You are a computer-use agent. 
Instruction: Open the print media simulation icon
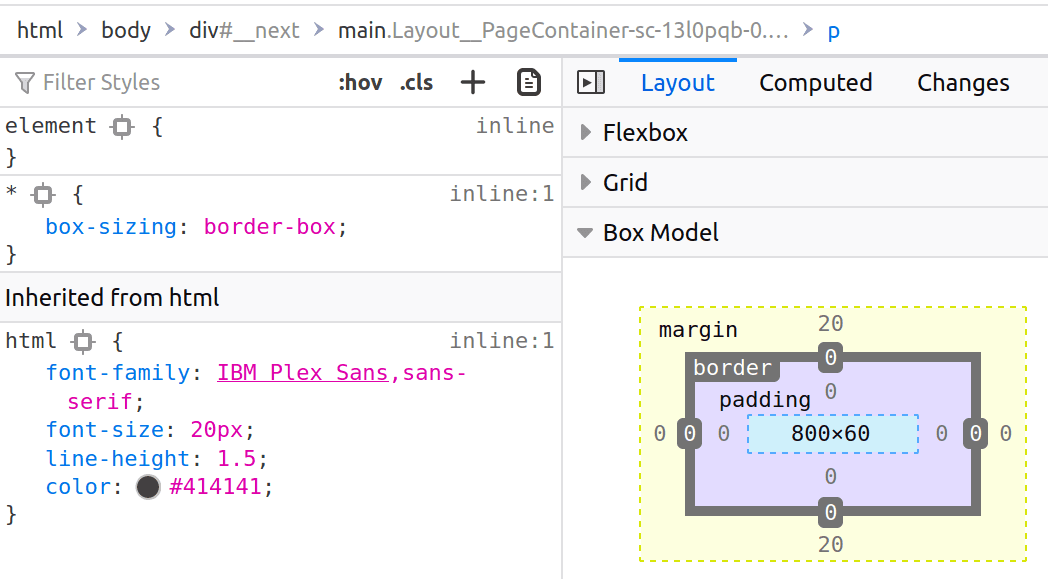pyautogui.click(x=529, y=82)
